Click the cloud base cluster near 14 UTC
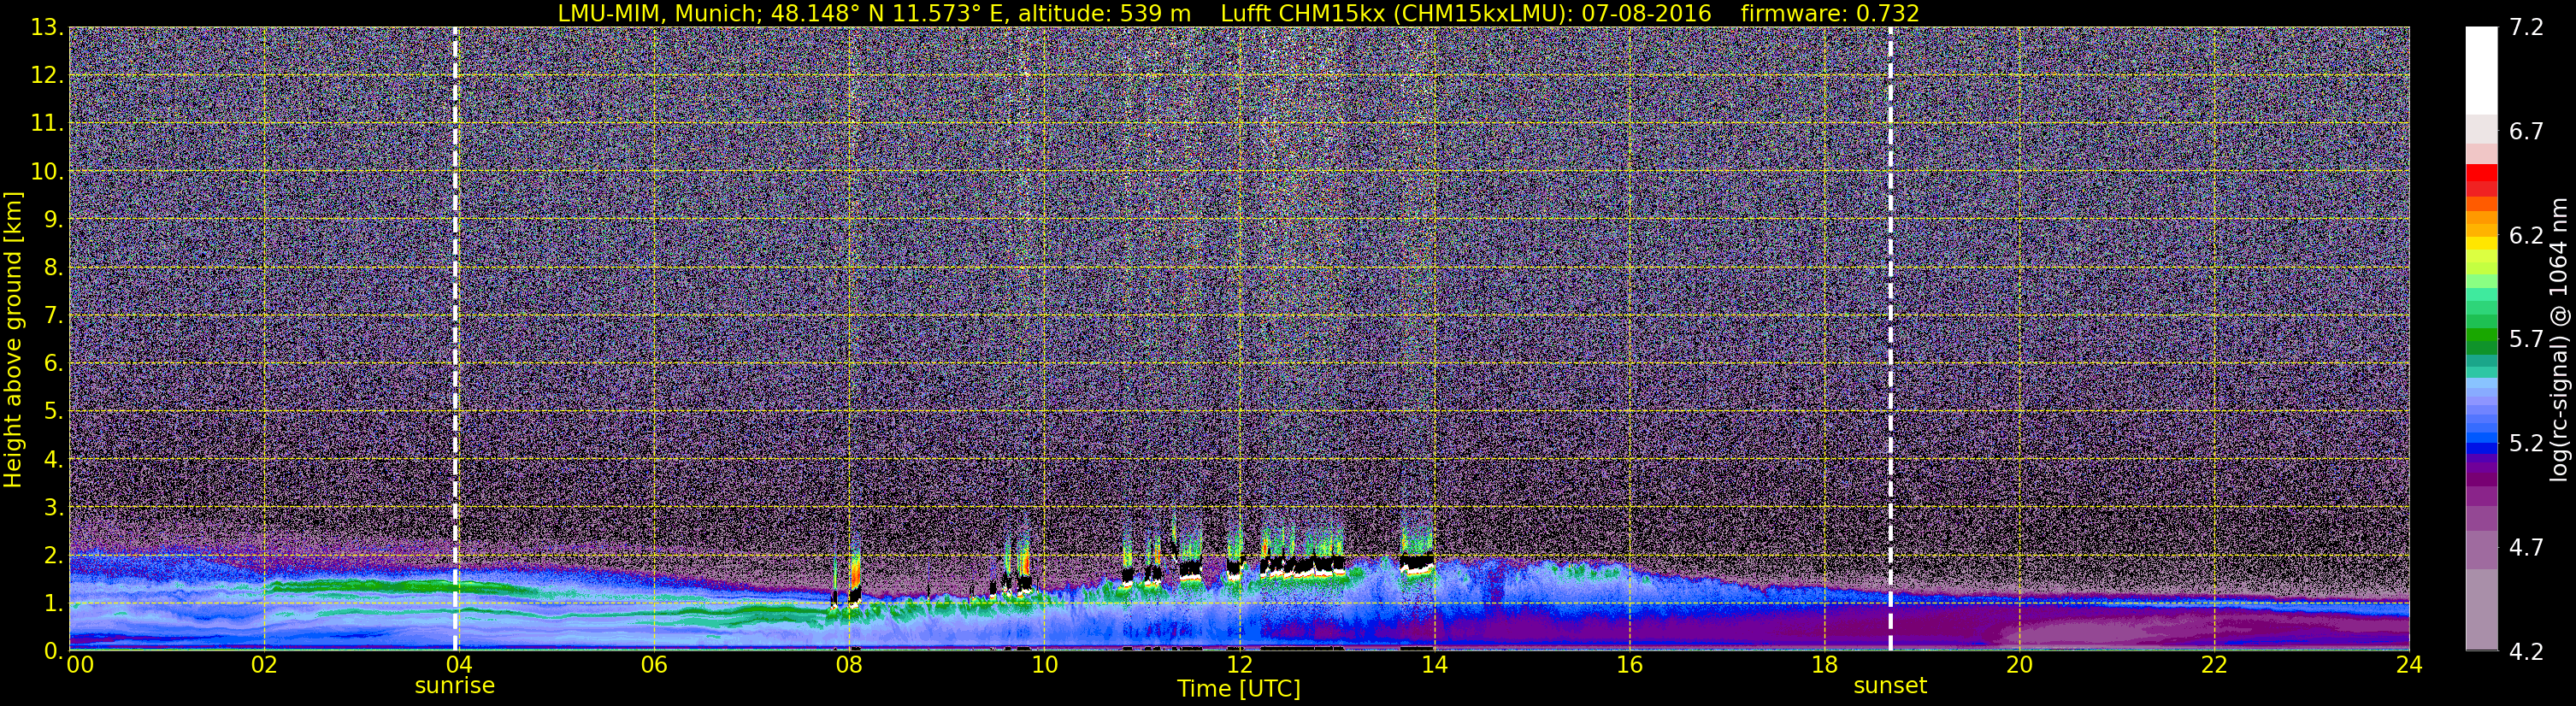Image resolution: width=2576 pixels, height=706 pixels. (x=1416, y=563)
